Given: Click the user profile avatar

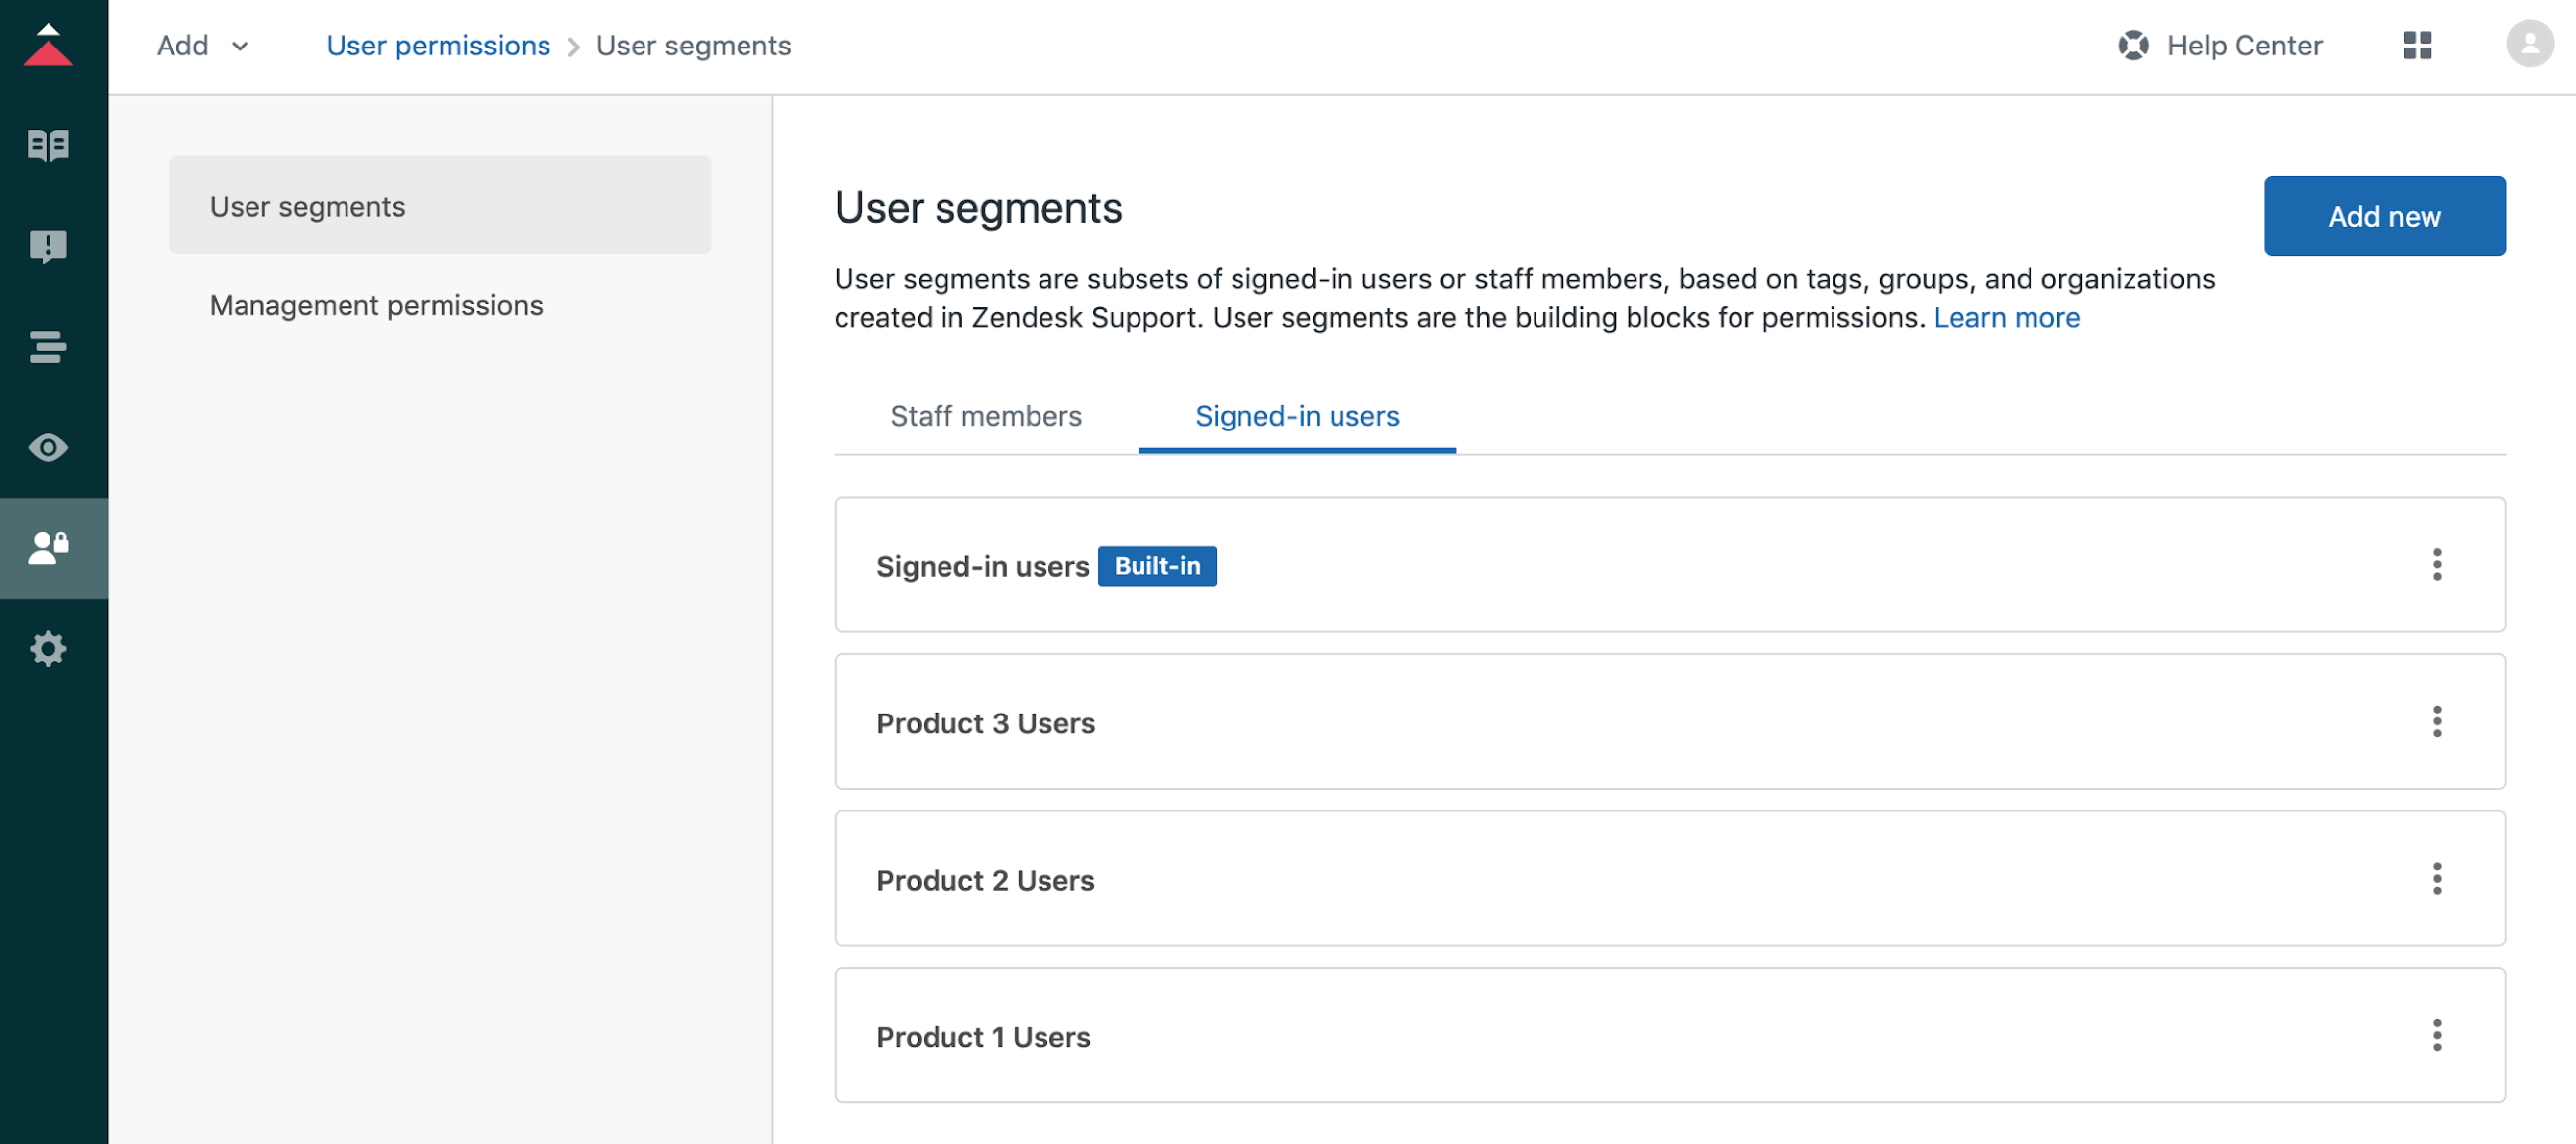Looking at the screenshot, I should tap(2529, 45).
